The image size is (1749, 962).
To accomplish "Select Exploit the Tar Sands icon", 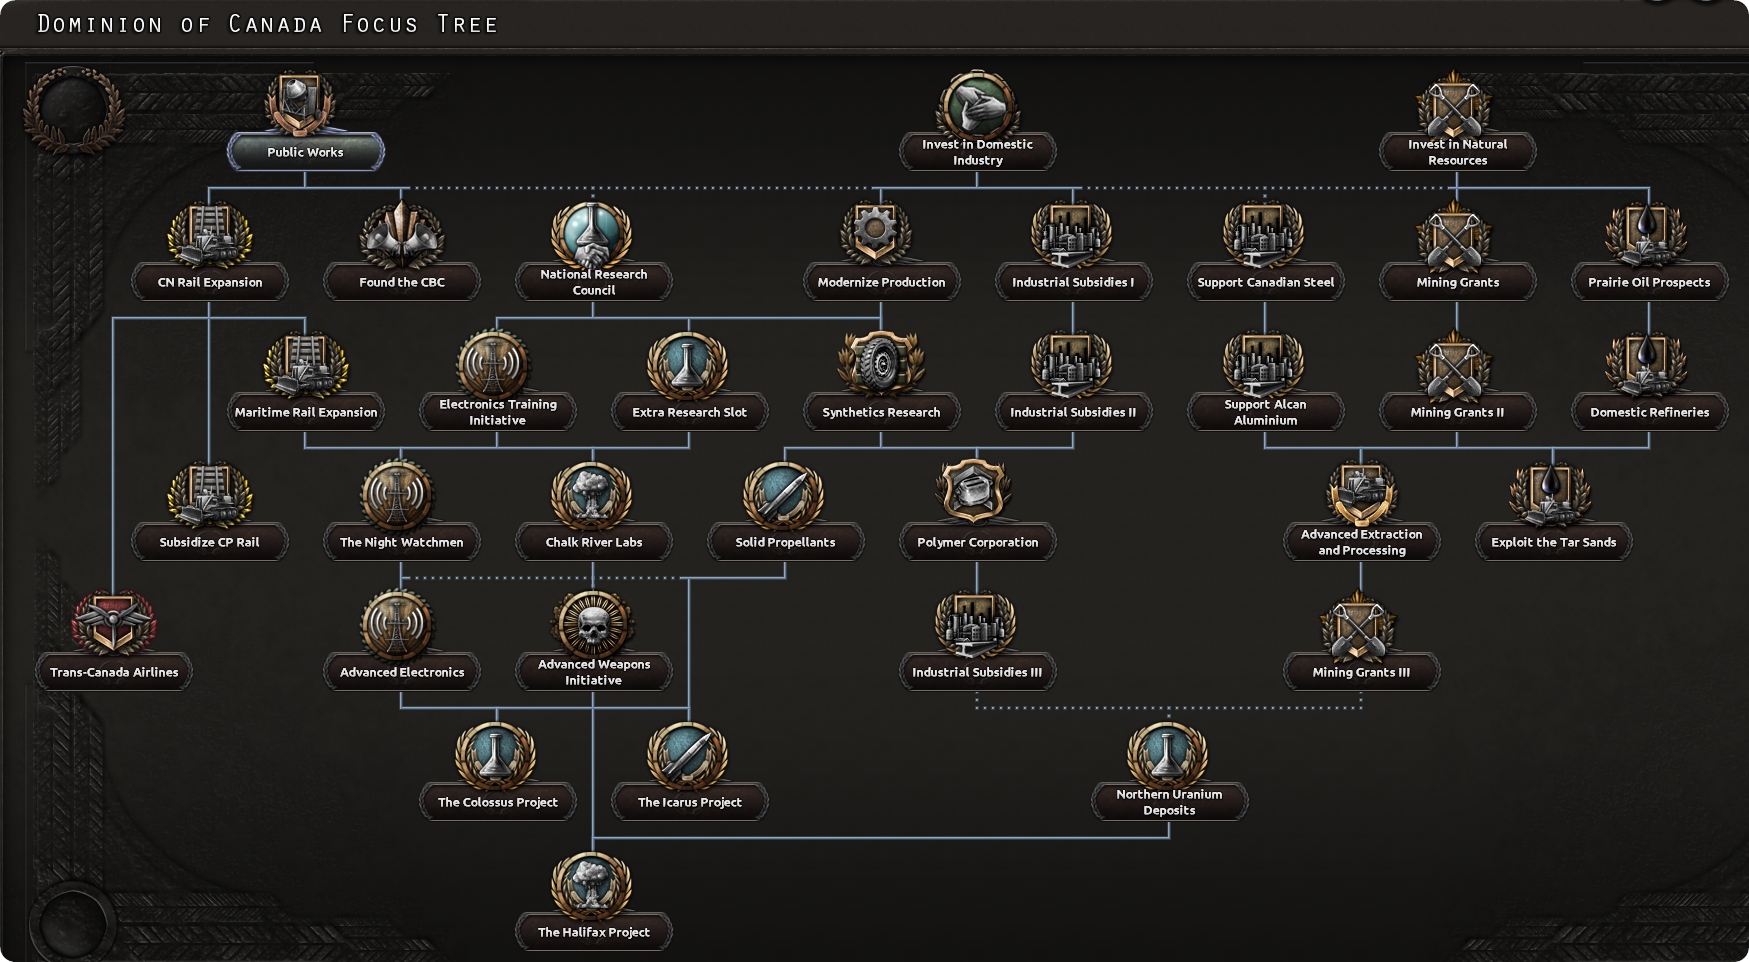I will point(1550,496).
